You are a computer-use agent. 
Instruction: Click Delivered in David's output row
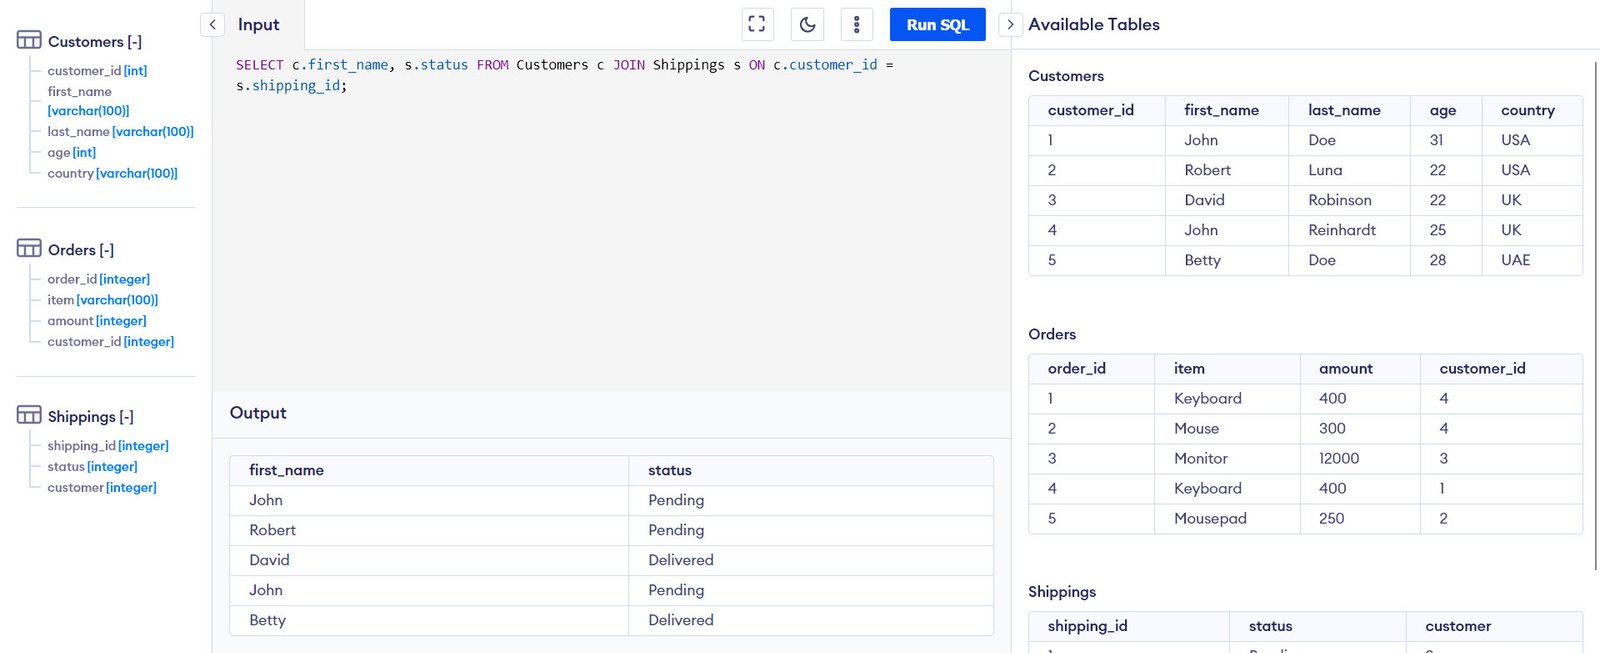[x=681, y=560]
